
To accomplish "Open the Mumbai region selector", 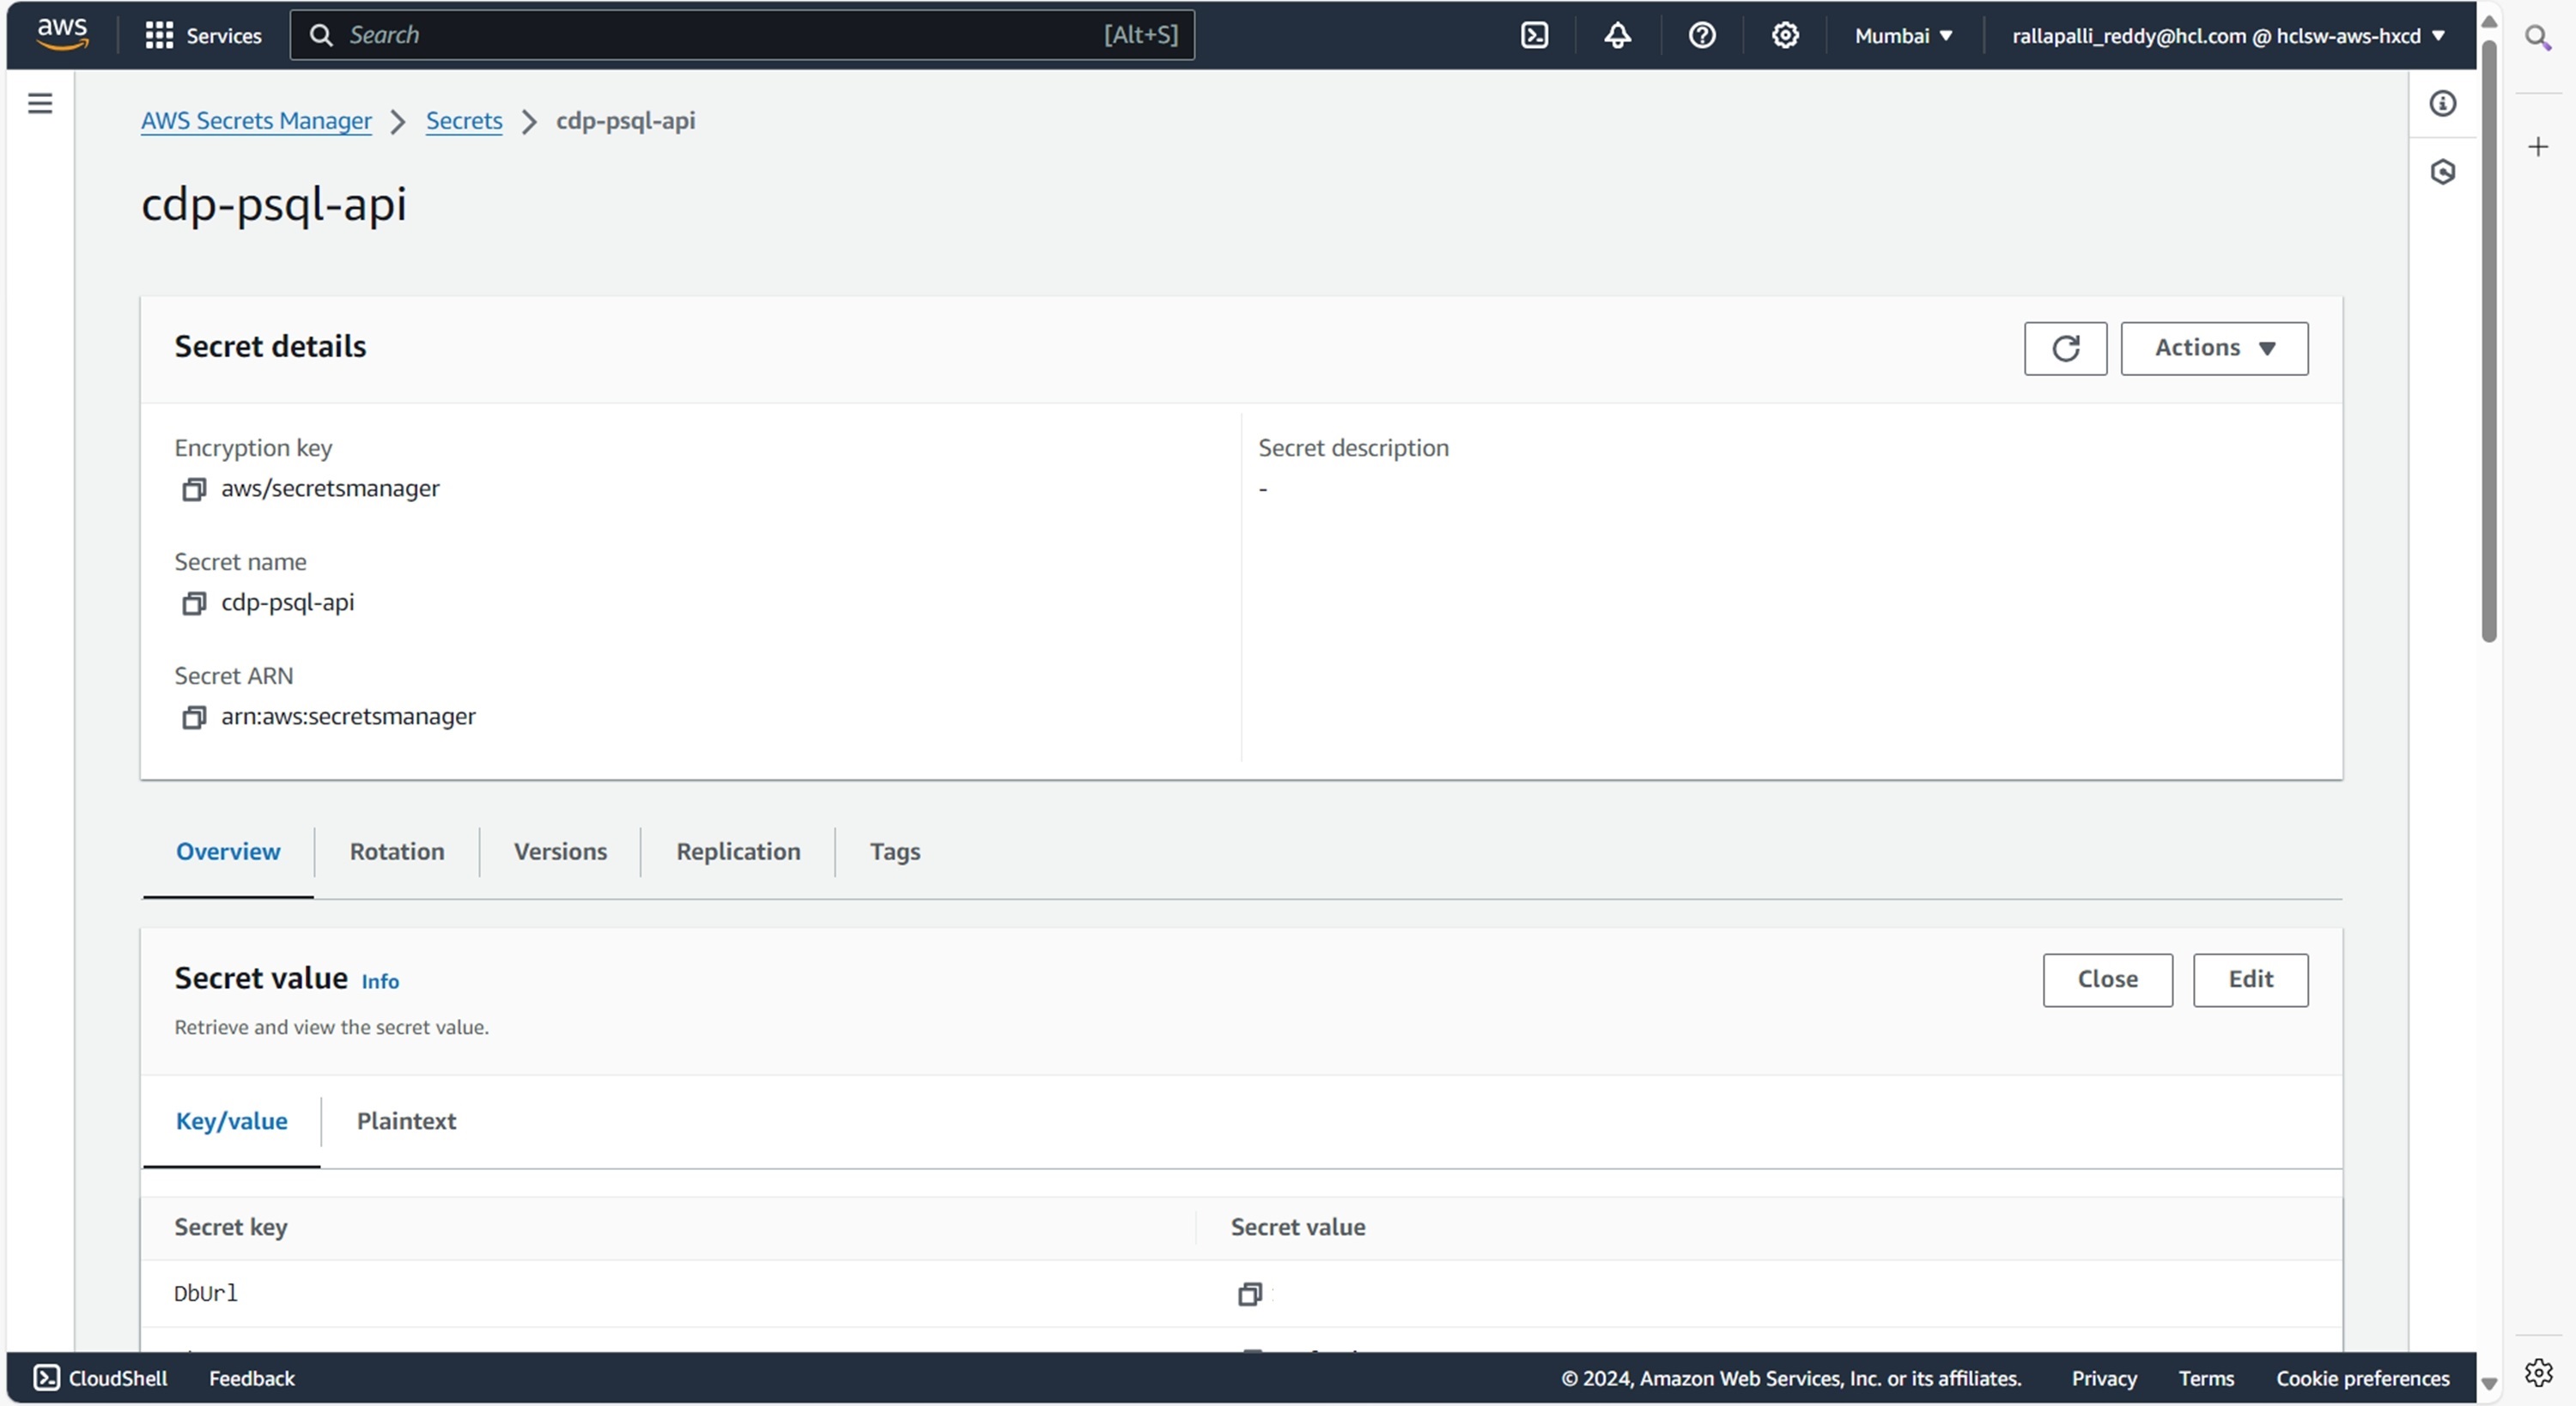I will [x=1903, y=36].
